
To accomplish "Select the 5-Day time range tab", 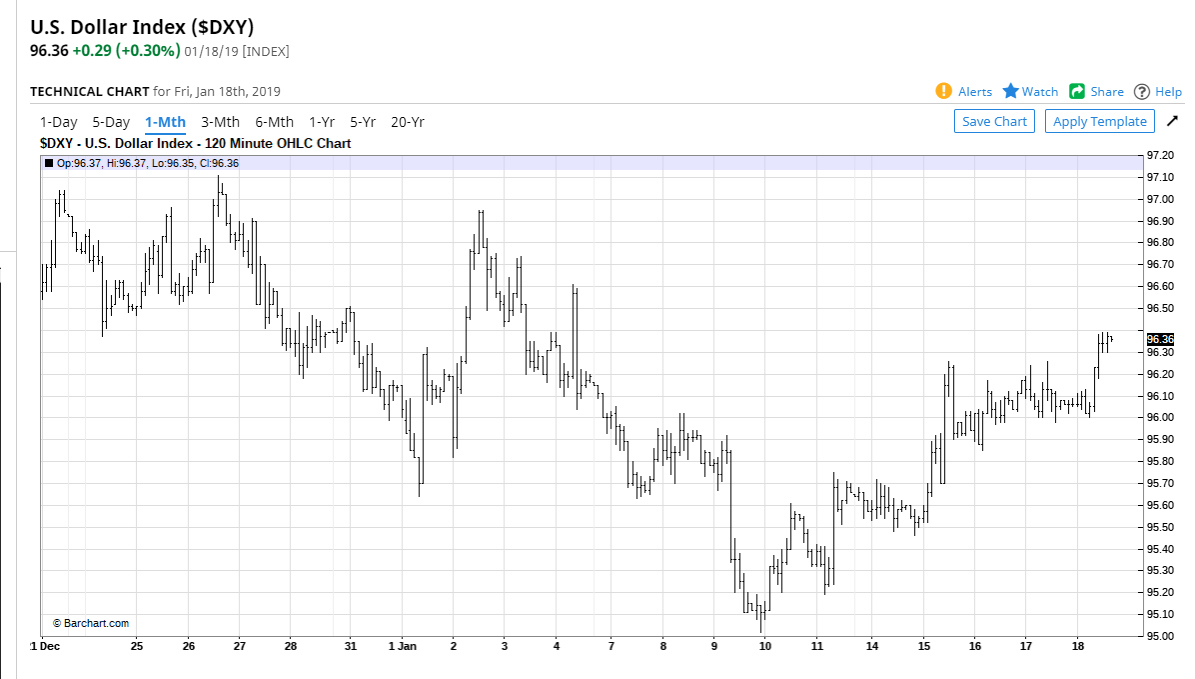I will pos(111,122).
